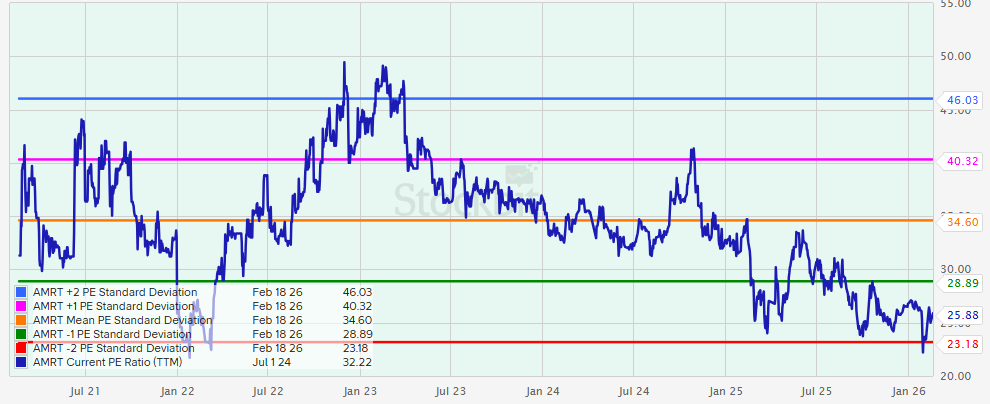Click the StockCharts watermark in chart center
Image resolution: width=990 pixels, height=404 pixels.
462,195
